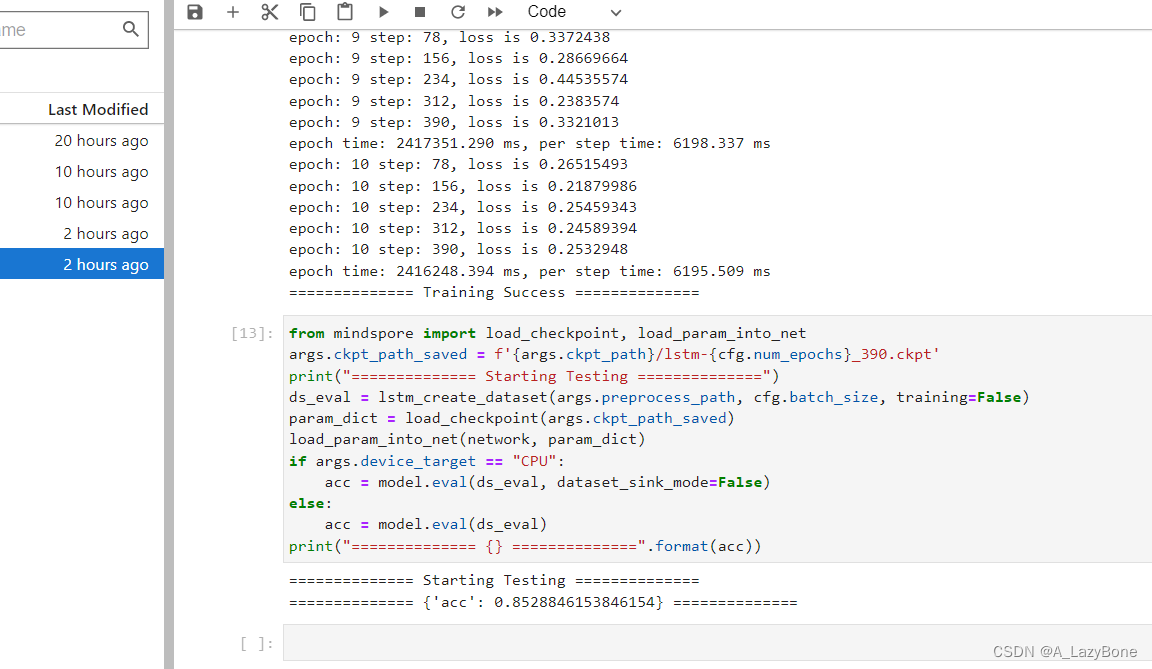Click the 'Training Success' output line

pyautogui.click(x=494, y=292)
